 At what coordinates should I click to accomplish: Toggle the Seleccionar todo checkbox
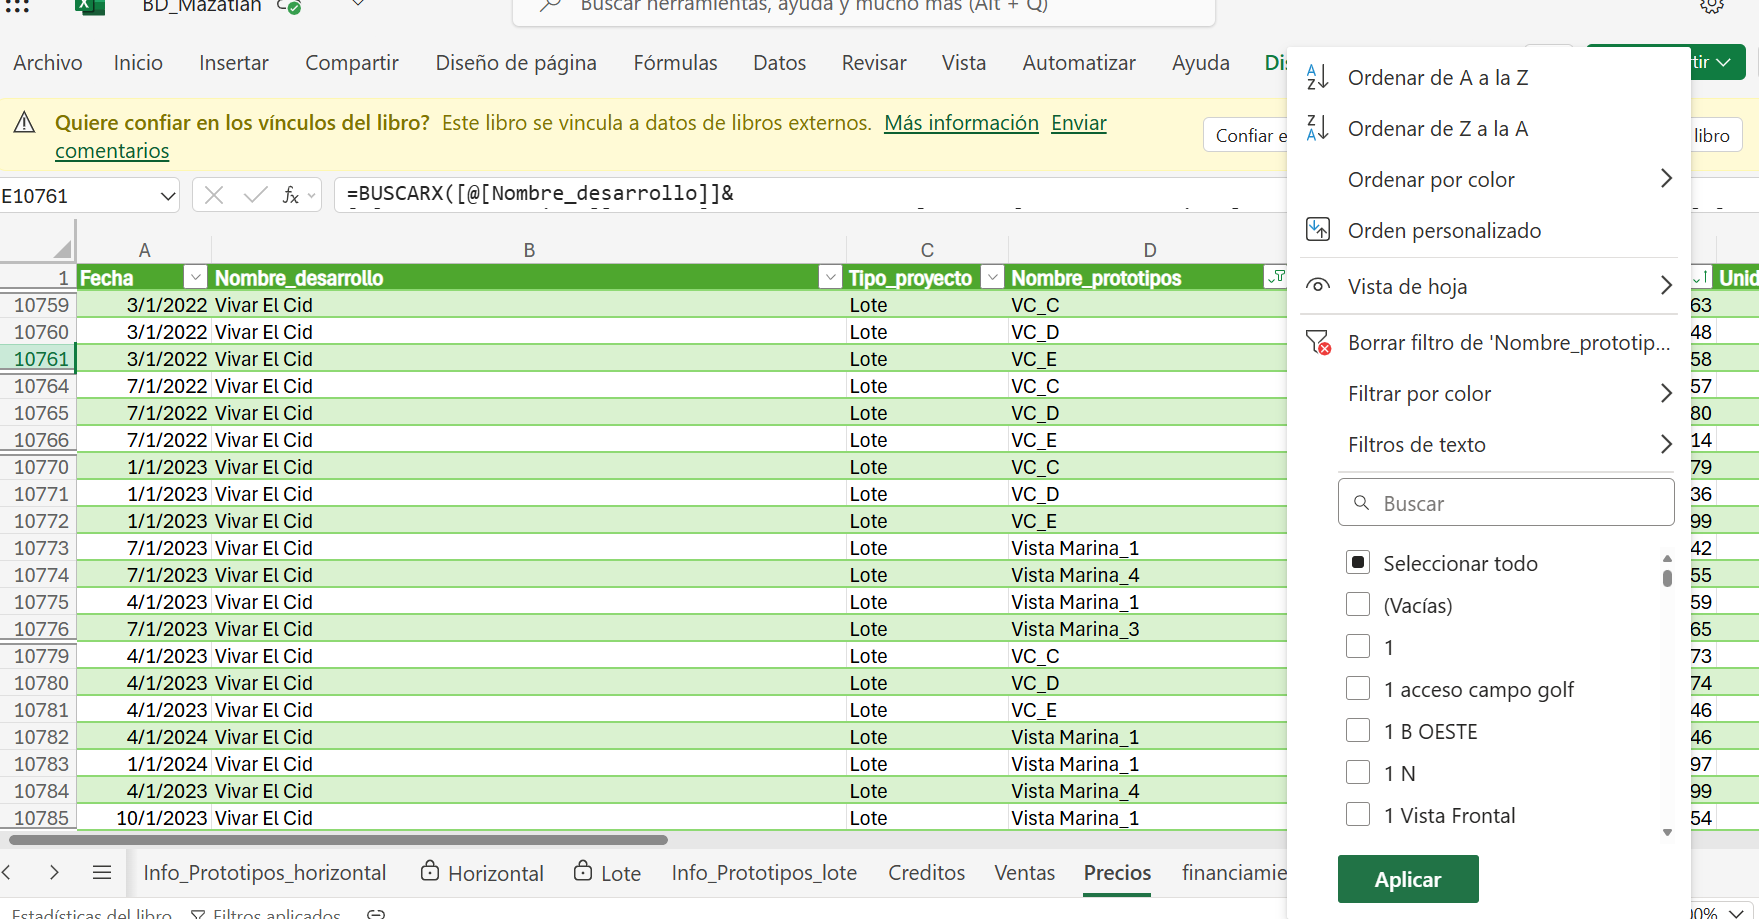1358,563
